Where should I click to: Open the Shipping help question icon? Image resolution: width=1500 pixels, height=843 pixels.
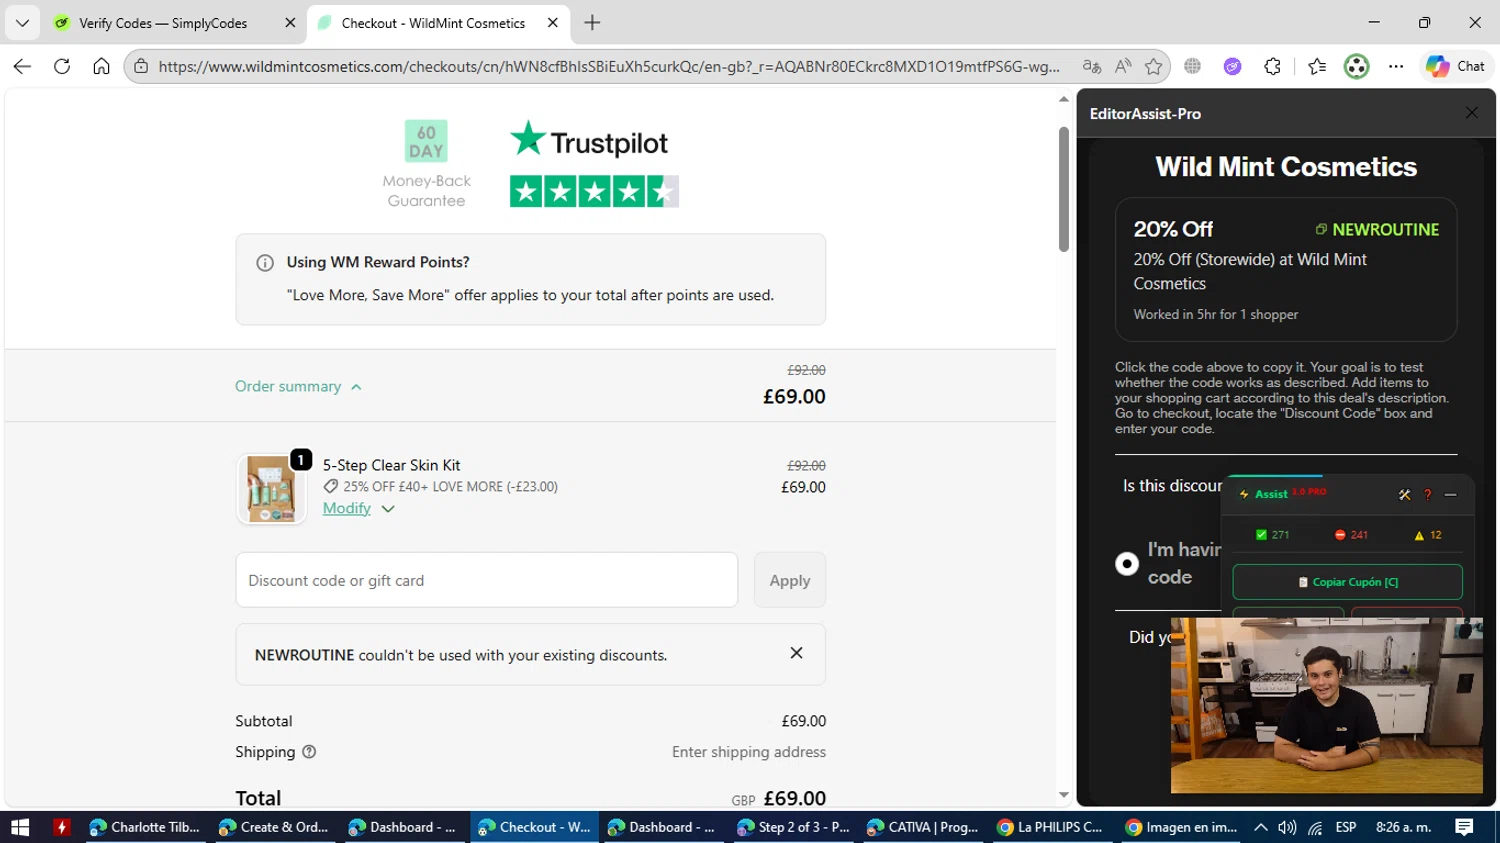(x=309, y=752)
